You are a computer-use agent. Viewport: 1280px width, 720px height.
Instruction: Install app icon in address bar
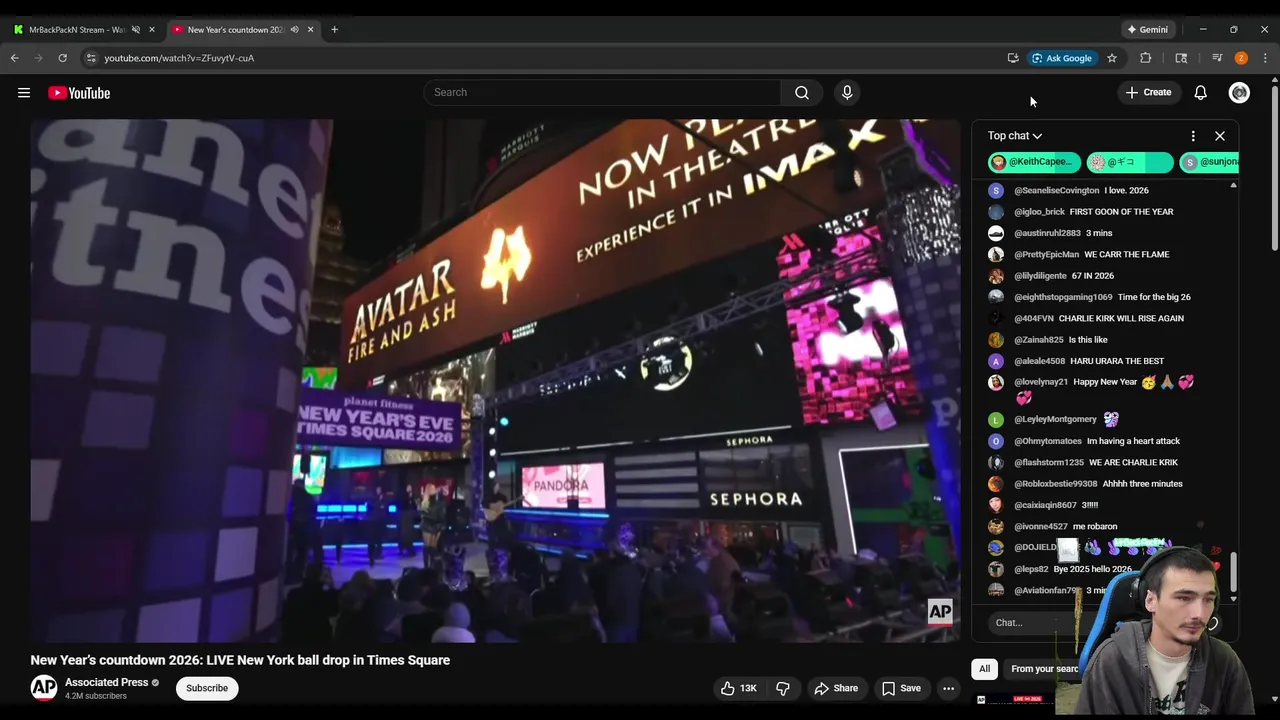tap(1013, 58)
